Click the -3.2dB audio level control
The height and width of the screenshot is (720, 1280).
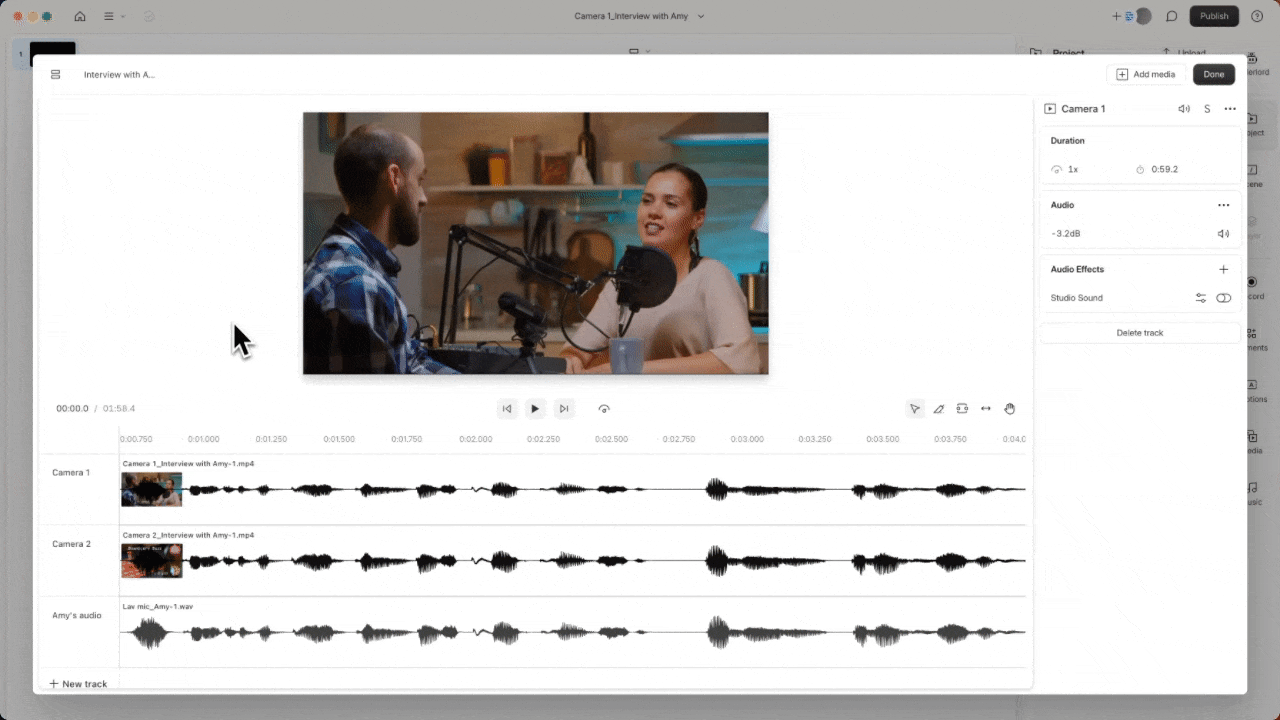click(x=1066, y=234)
